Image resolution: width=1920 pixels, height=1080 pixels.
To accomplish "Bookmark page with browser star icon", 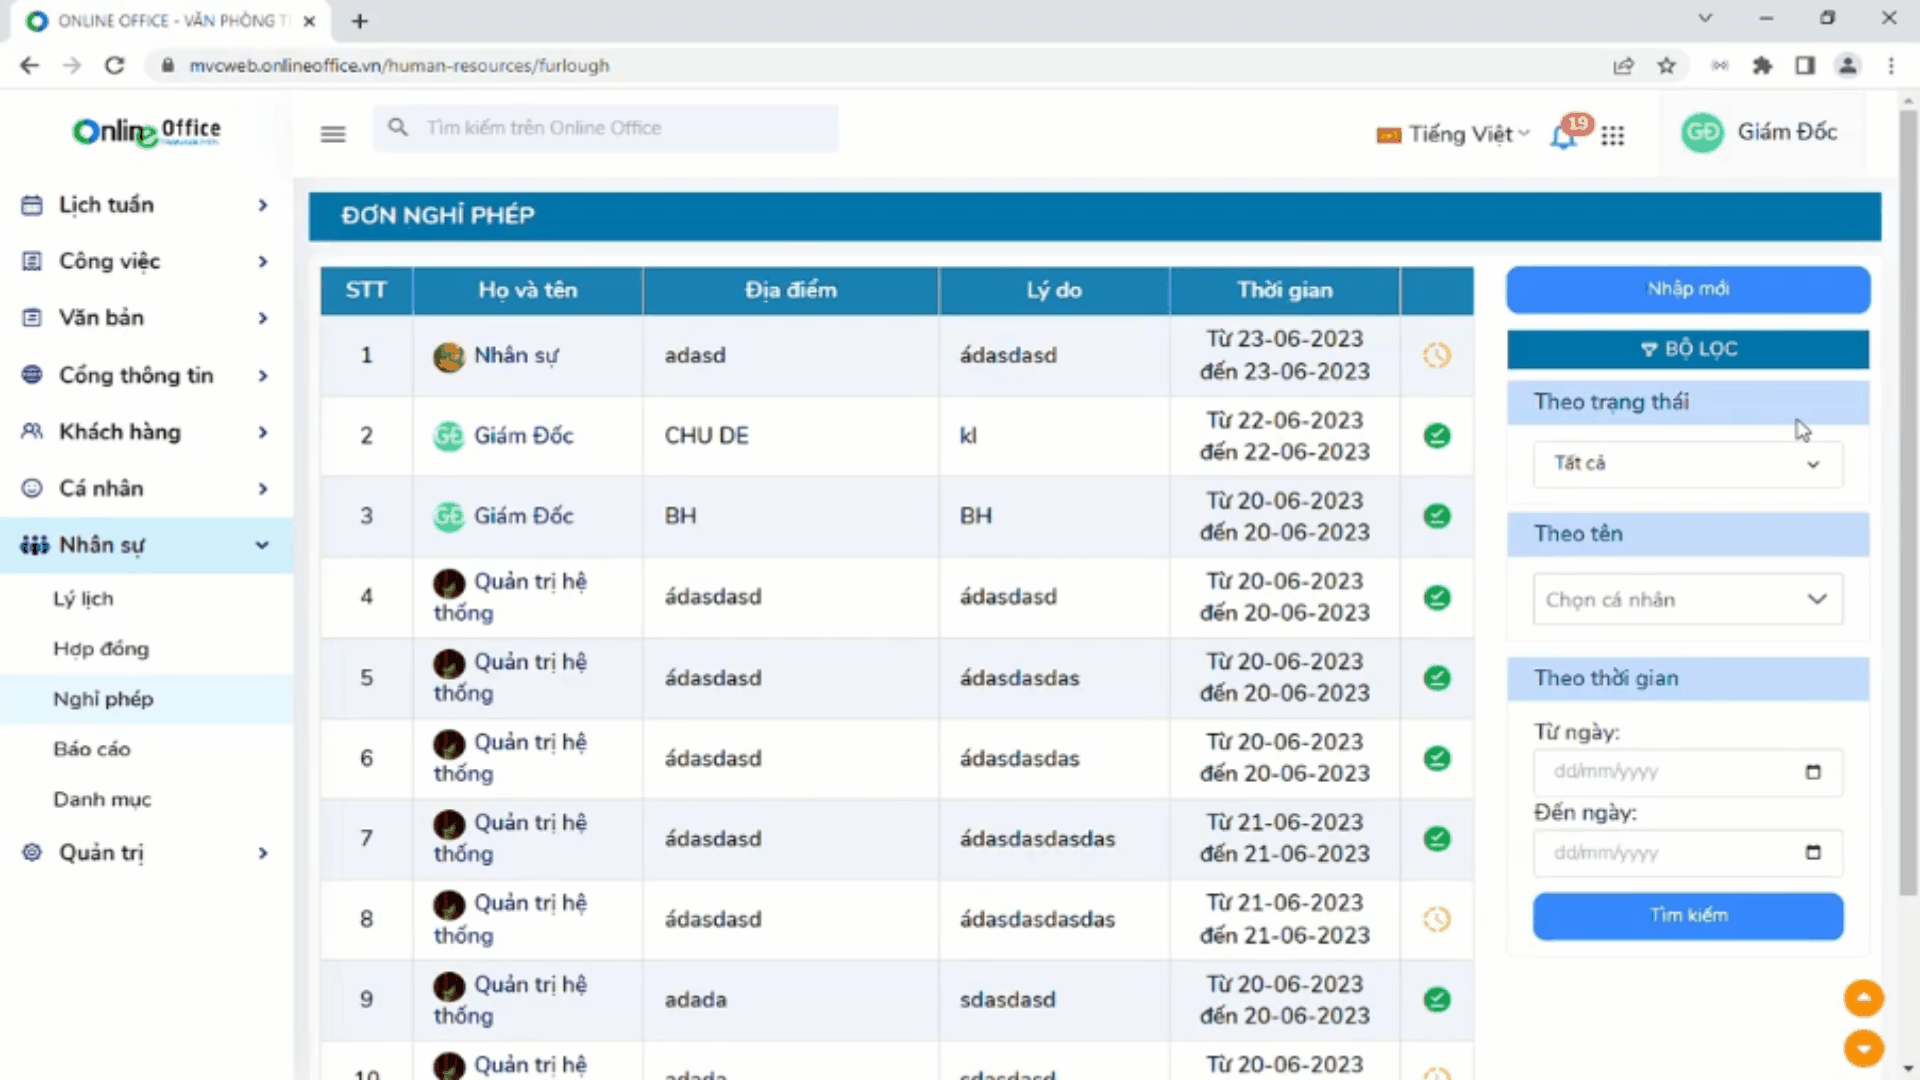I will coord(1666,66).
